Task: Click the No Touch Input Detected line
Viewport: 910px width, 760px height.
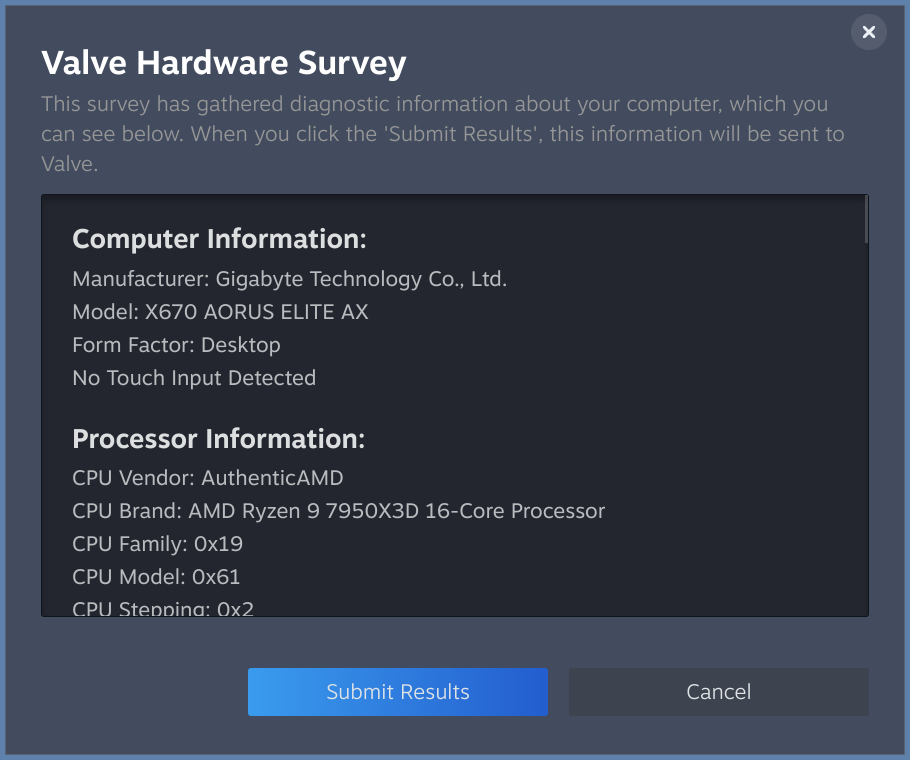Action: [x=194, y=378]
